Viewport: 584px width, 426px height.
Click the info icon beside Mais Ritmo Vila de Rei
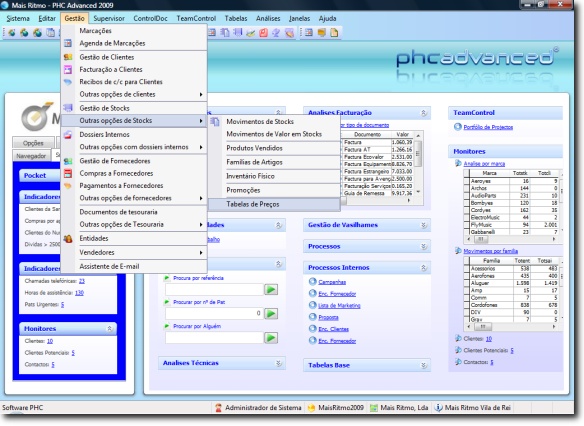[x=439, y=408]
